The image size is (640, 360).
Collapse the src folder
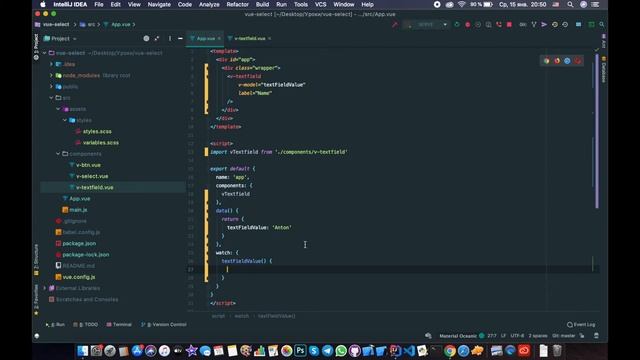click(51, 98)
